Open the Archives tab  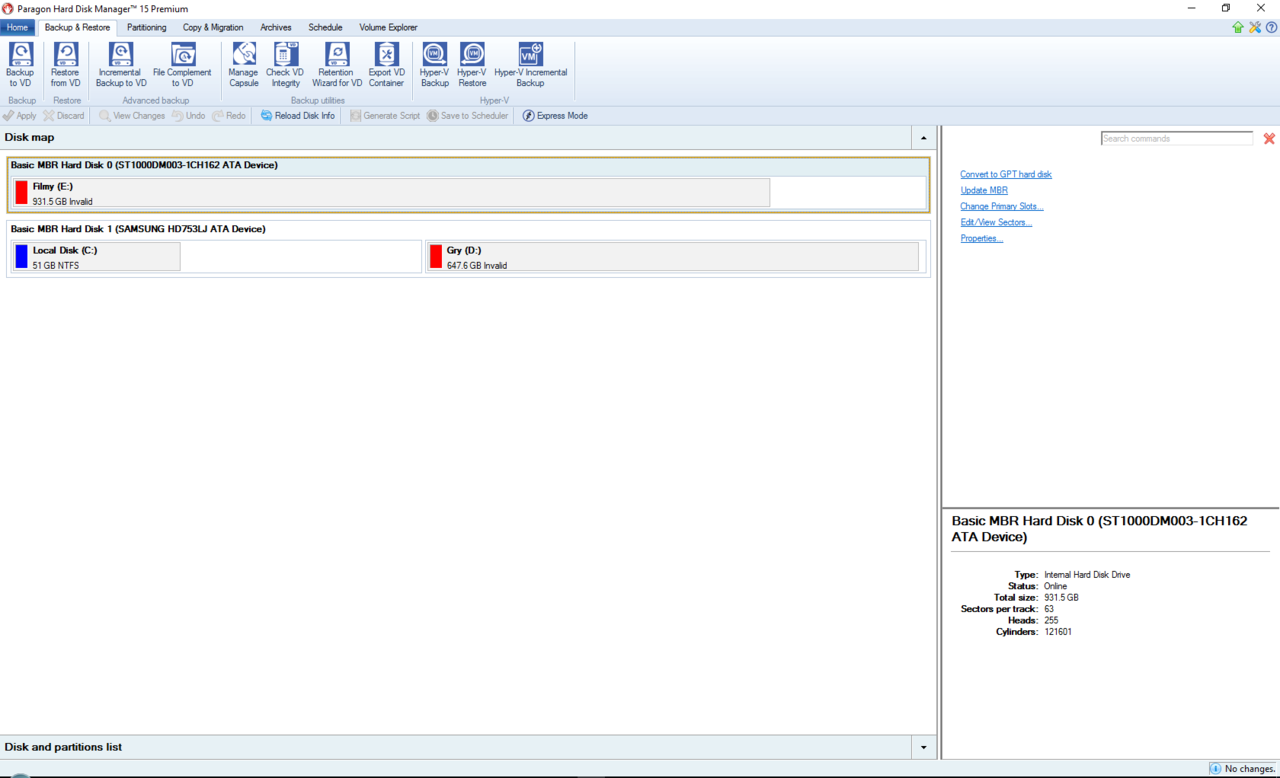276,27
